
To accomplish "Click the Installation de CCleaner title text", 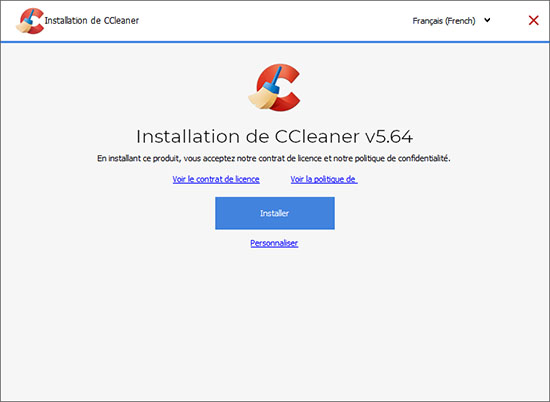I will 92,21.
